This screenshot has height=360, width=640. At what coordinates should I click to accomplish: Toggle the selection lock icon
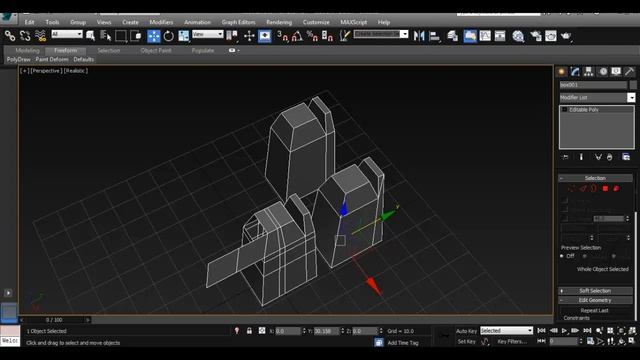[x=249, y=331]
